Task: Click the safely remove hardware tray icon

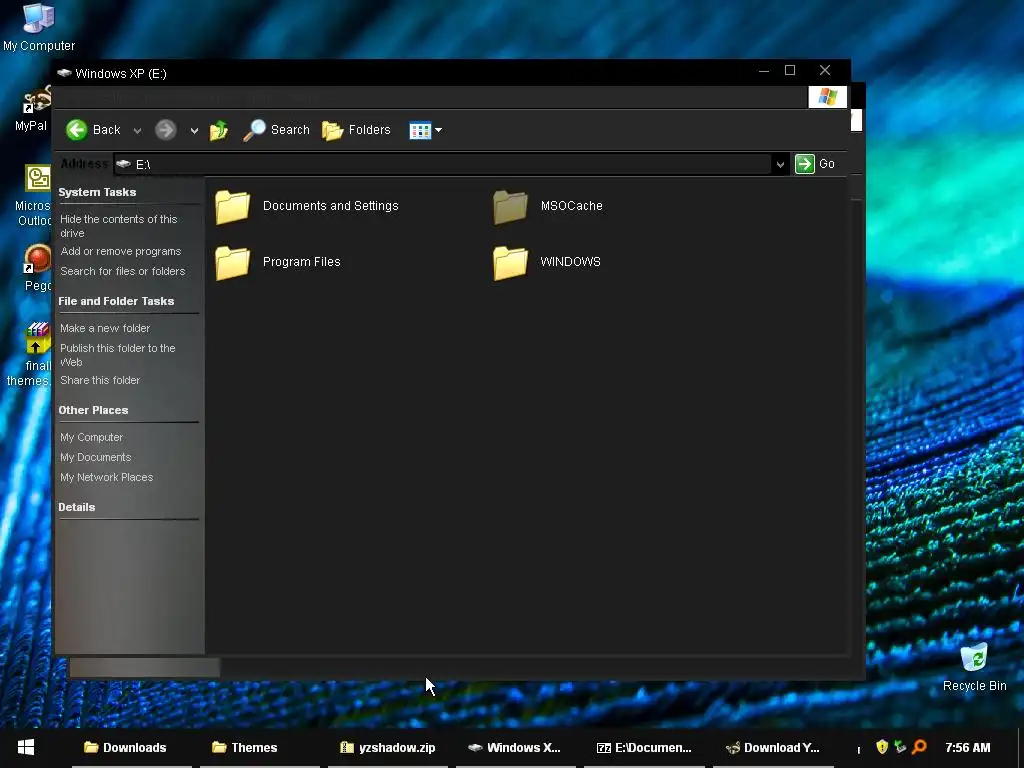Action: (x=901, y=746)
